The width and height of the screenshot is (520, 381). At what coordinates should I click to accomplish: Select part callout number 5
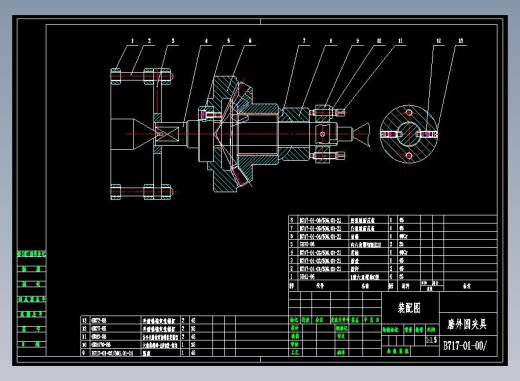(229, 41)
